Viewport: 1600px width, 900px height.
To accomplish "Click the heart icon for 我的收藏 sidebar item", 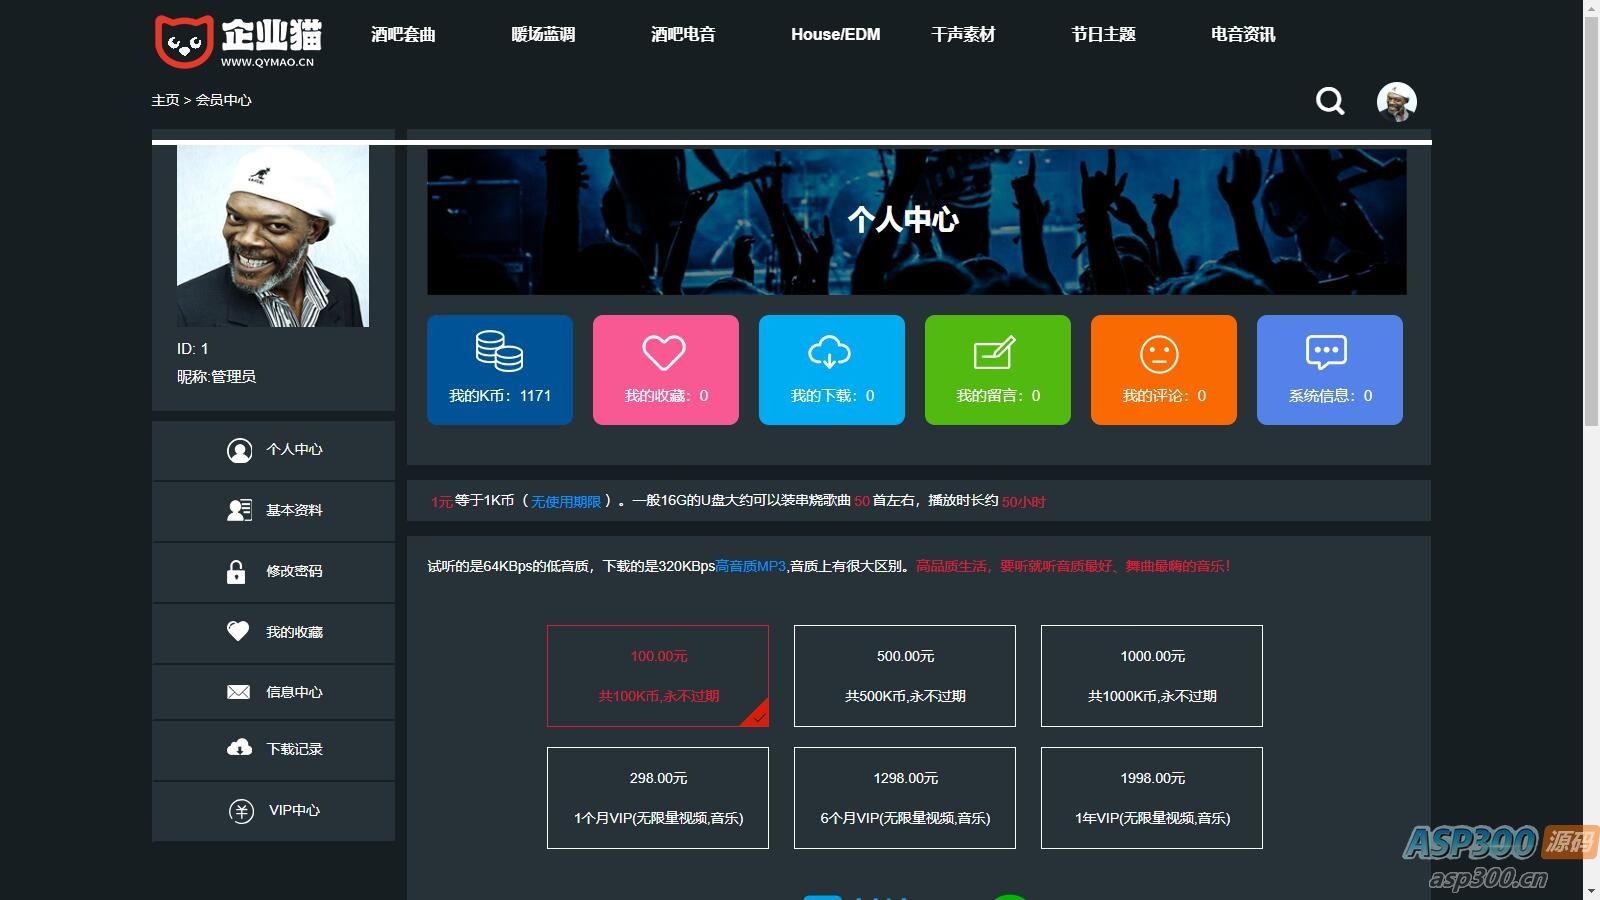I will pyautogui.click(x=238, y=631).
